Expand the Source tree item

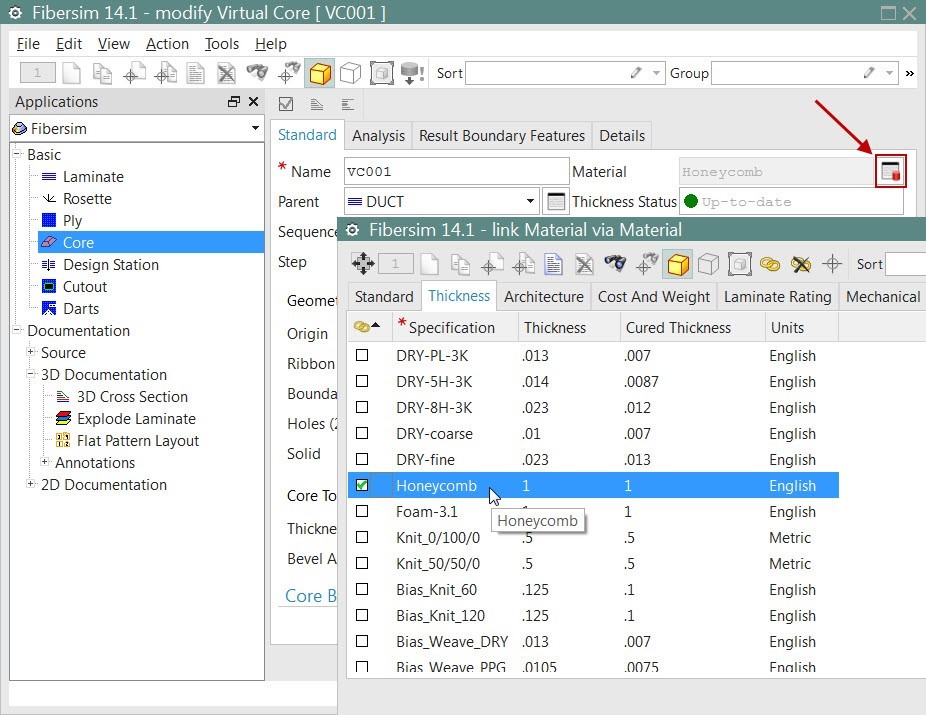tap(30, 352)
